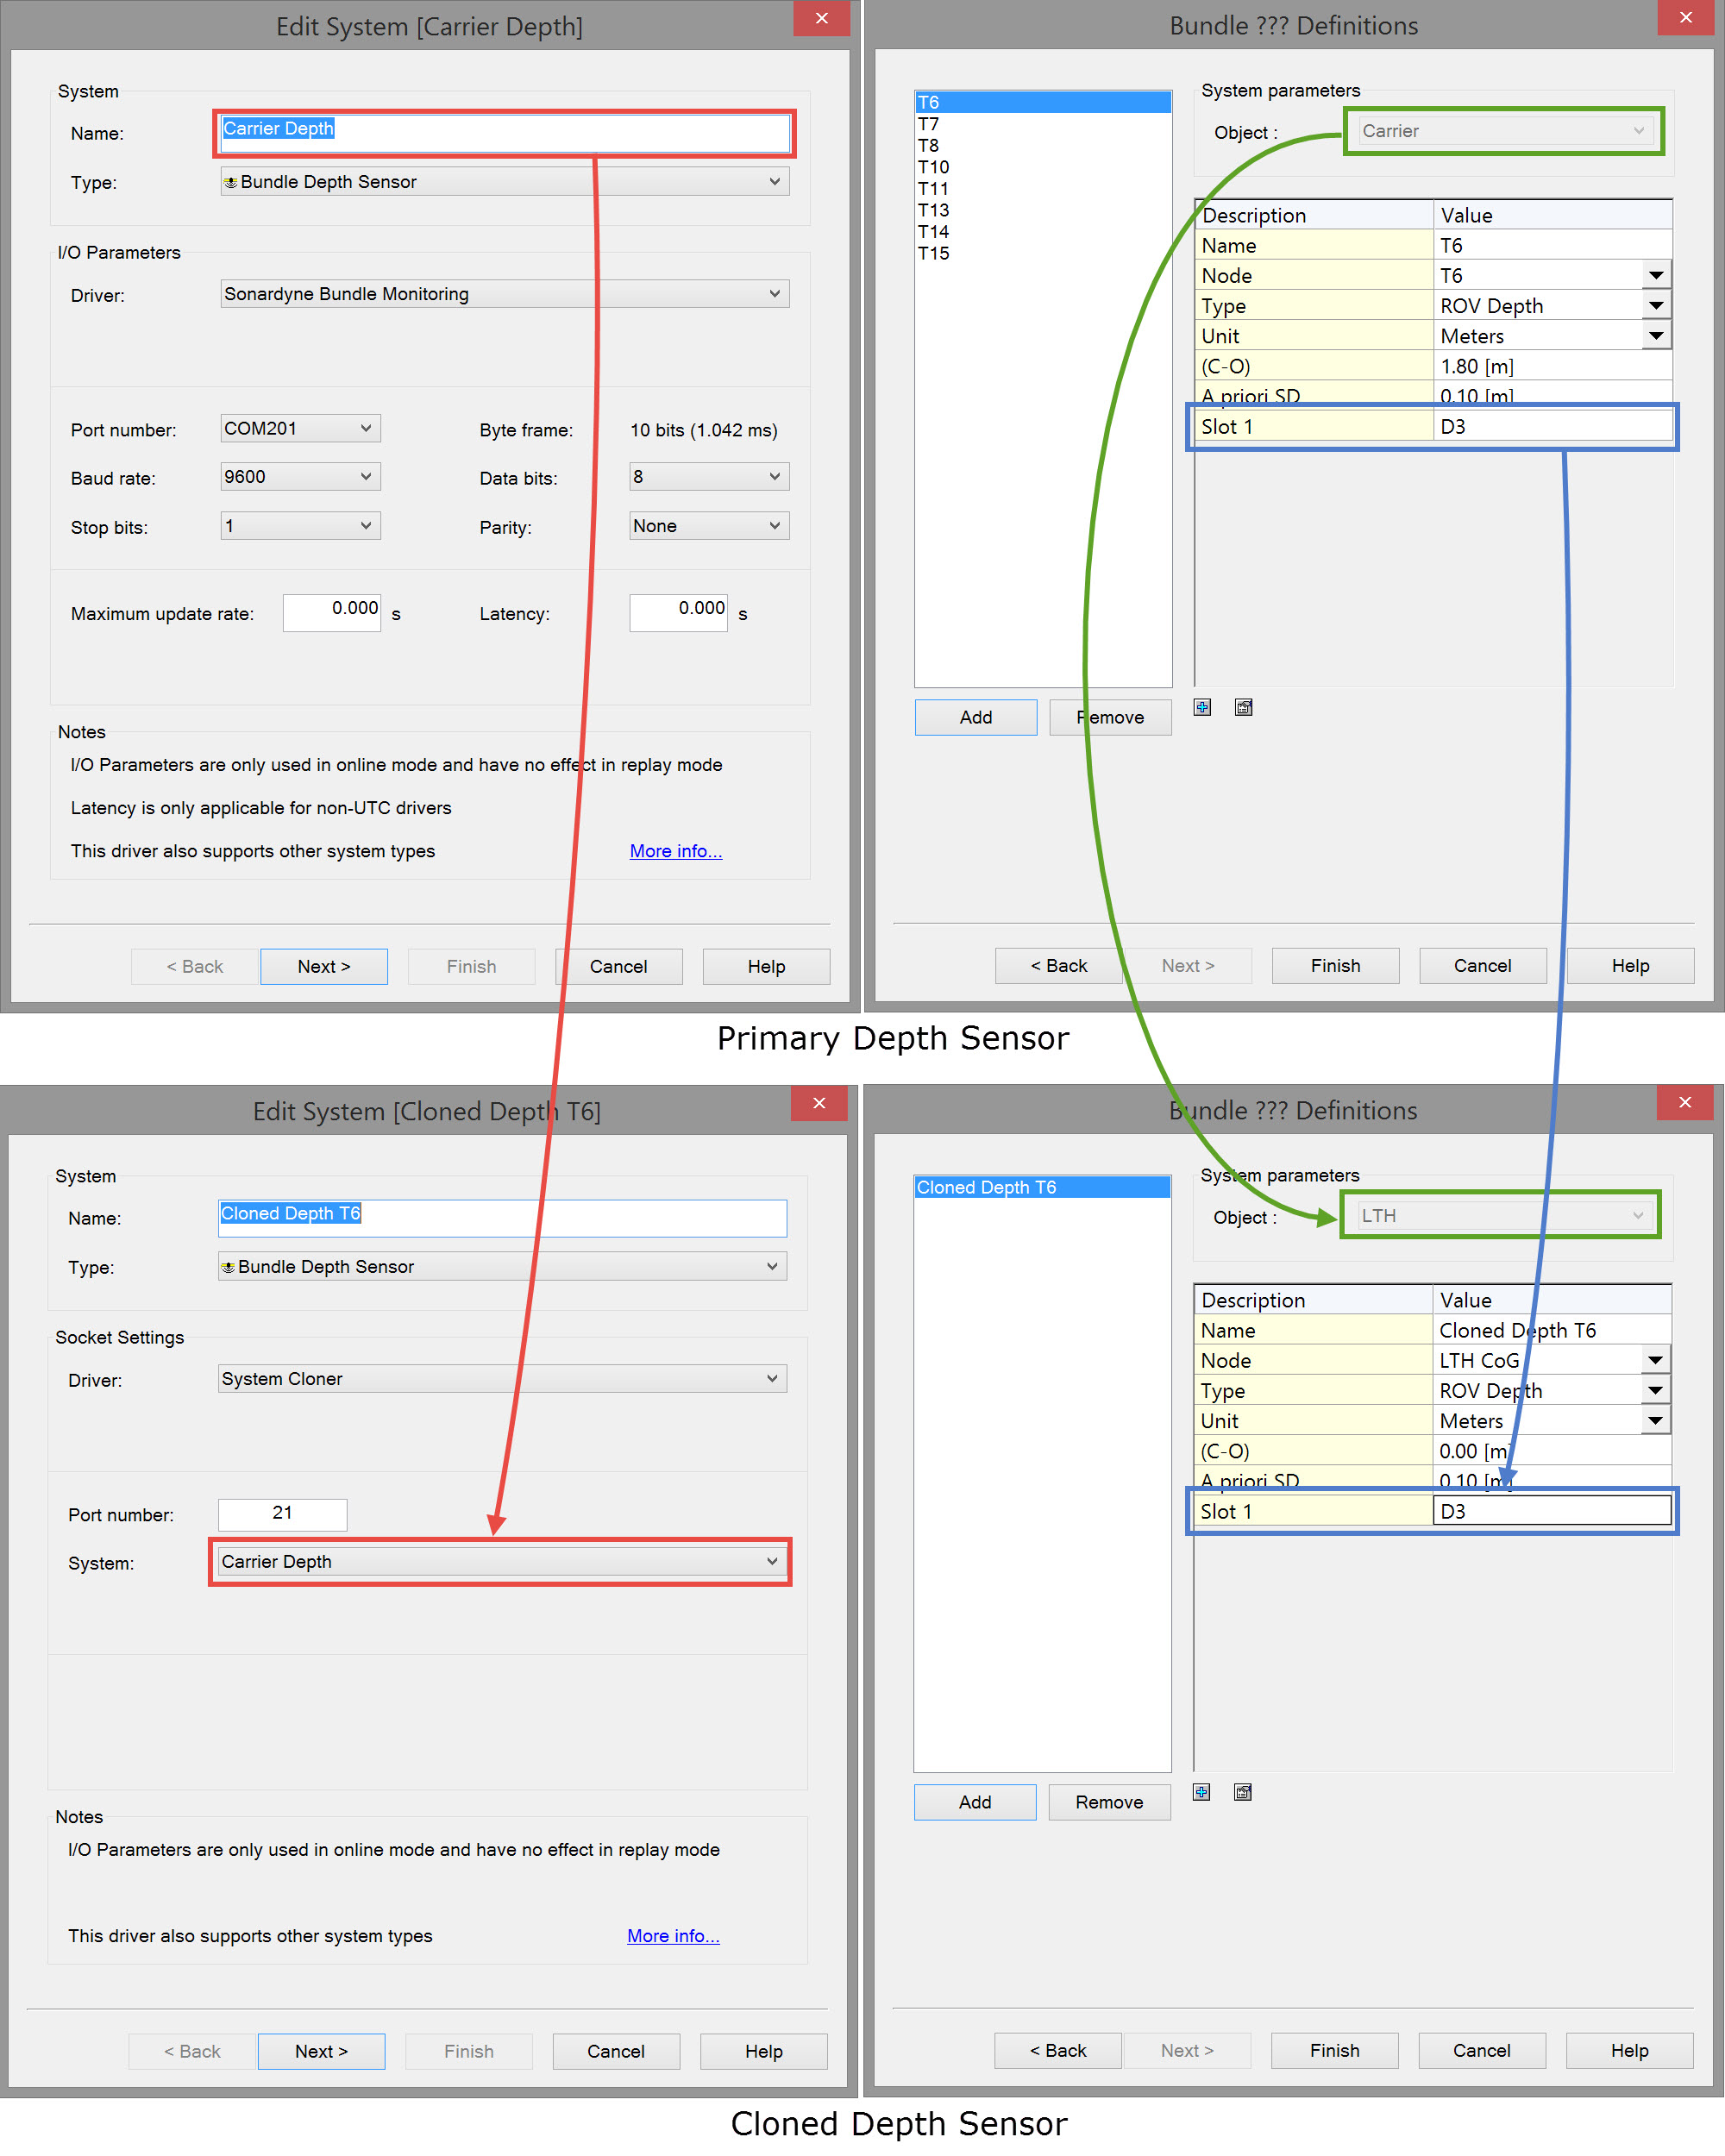
Task: Click properties sheet icon in Carrier bundle dialog
Action: pos(1243,707)
